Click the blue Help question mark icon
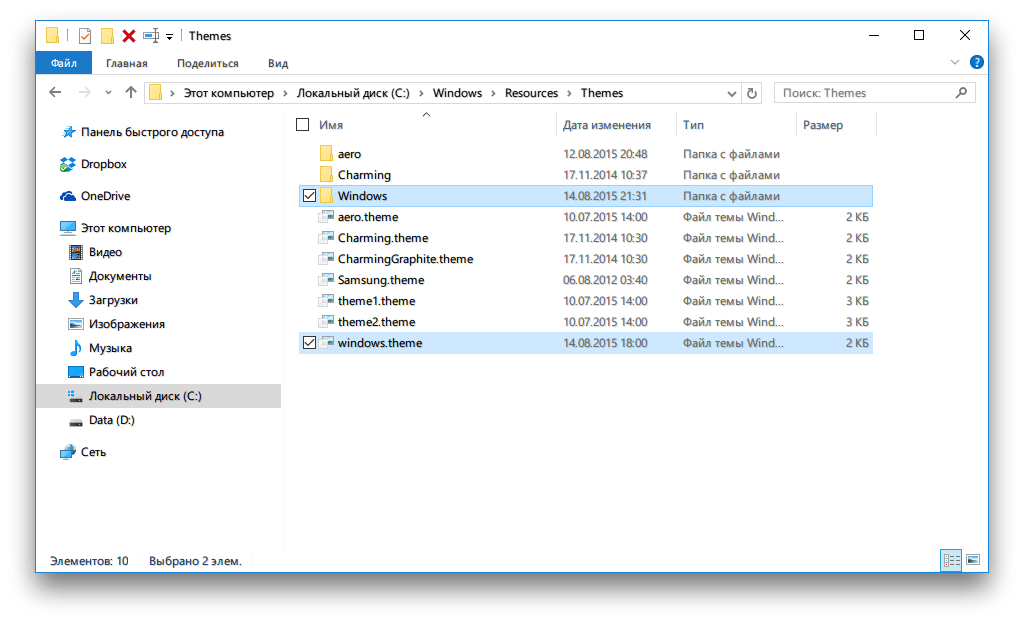 click(x=976, y=62)
